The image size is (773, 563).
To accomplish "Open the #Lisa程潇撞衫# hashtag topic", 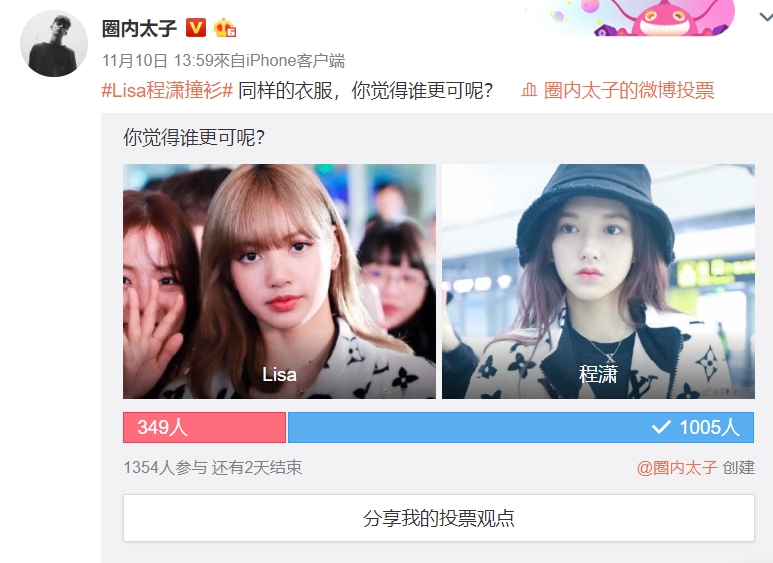I will pyautogui.click(x=167, y=91).
